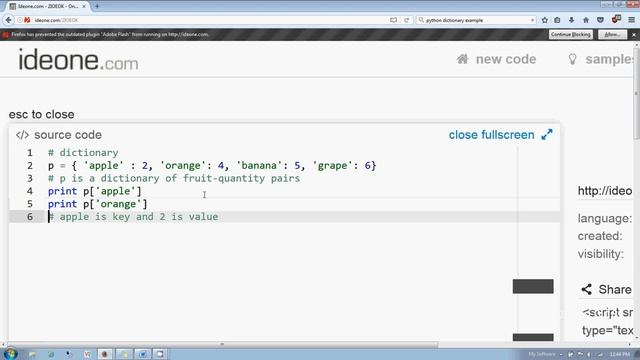Click the reload page icon

coord(407,20)
